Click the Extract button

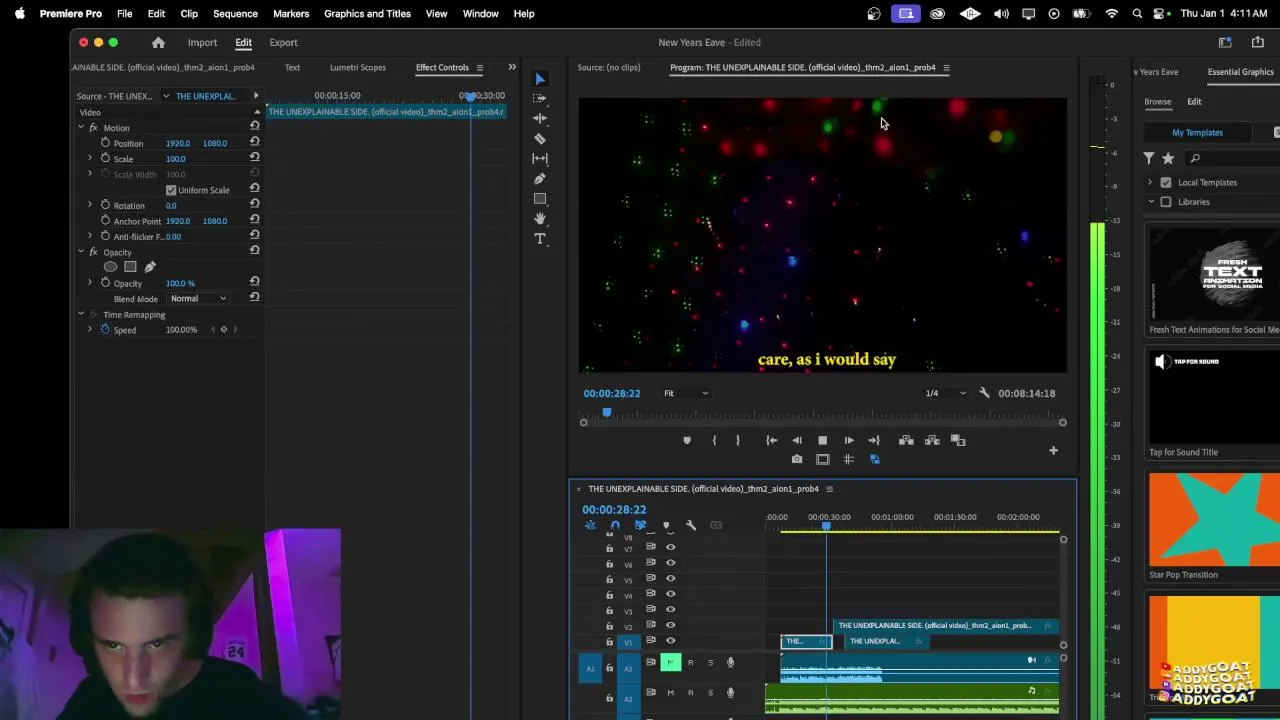pyautogui.click(x=932, y=440)
